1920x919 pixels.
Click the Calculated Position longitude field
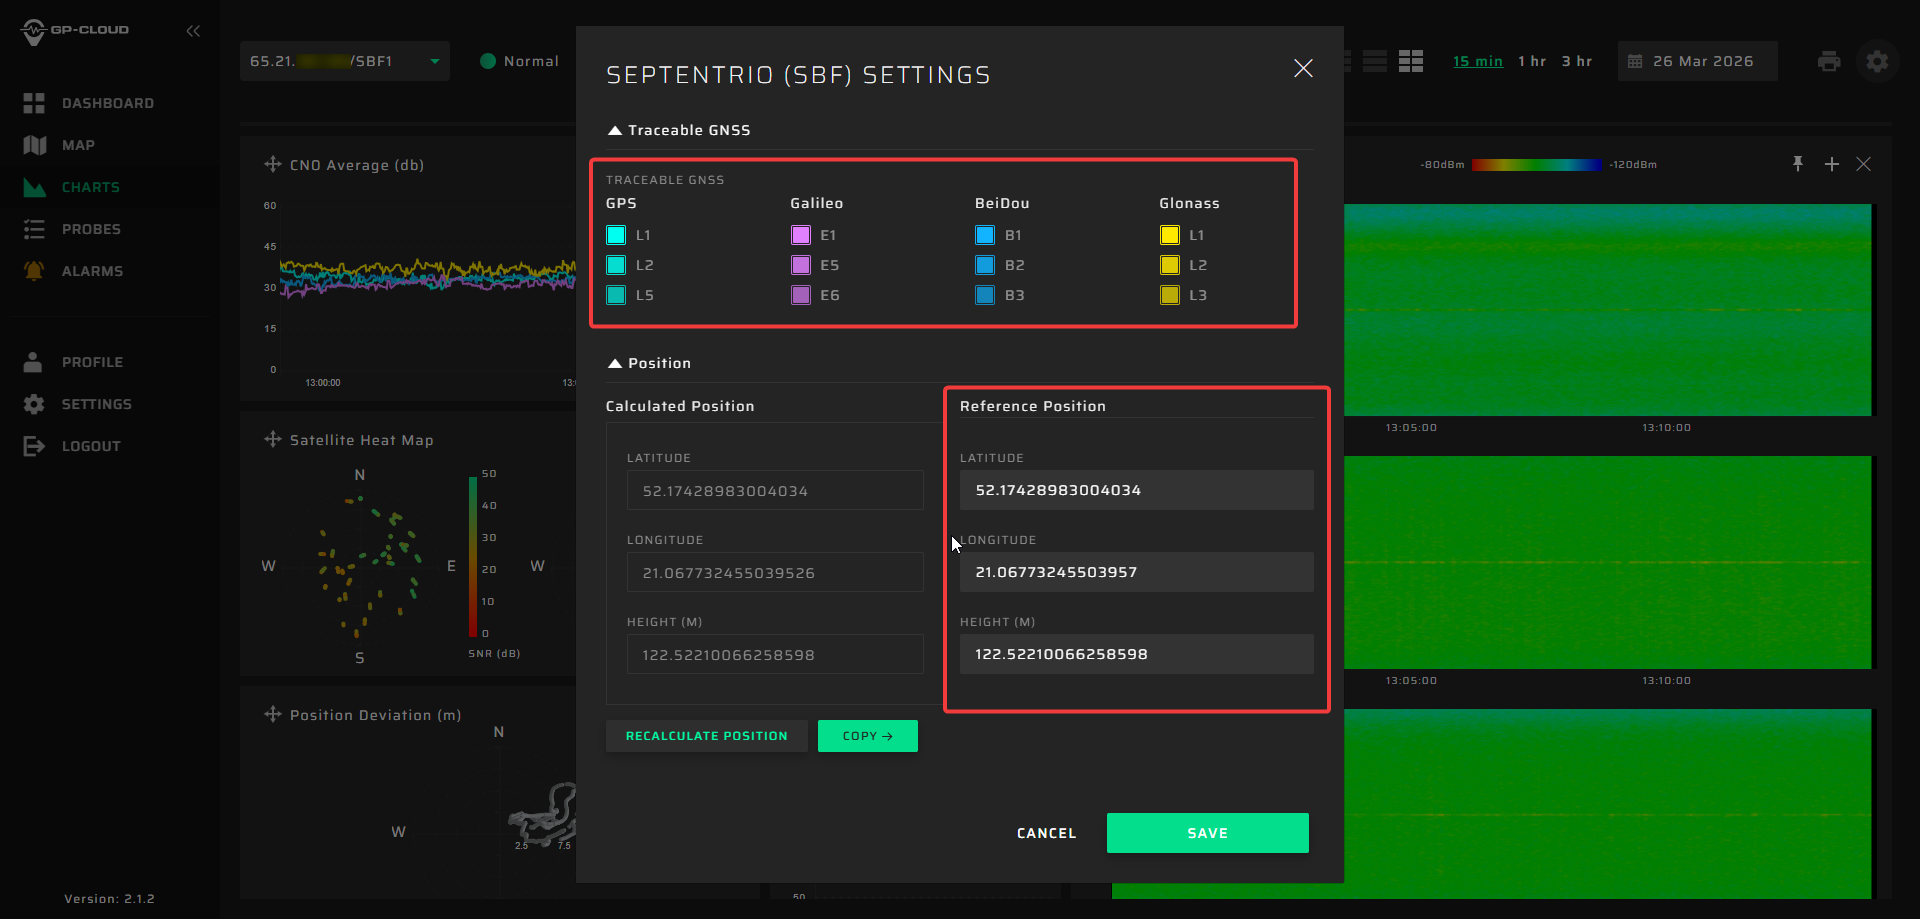(x=775, y=572)
